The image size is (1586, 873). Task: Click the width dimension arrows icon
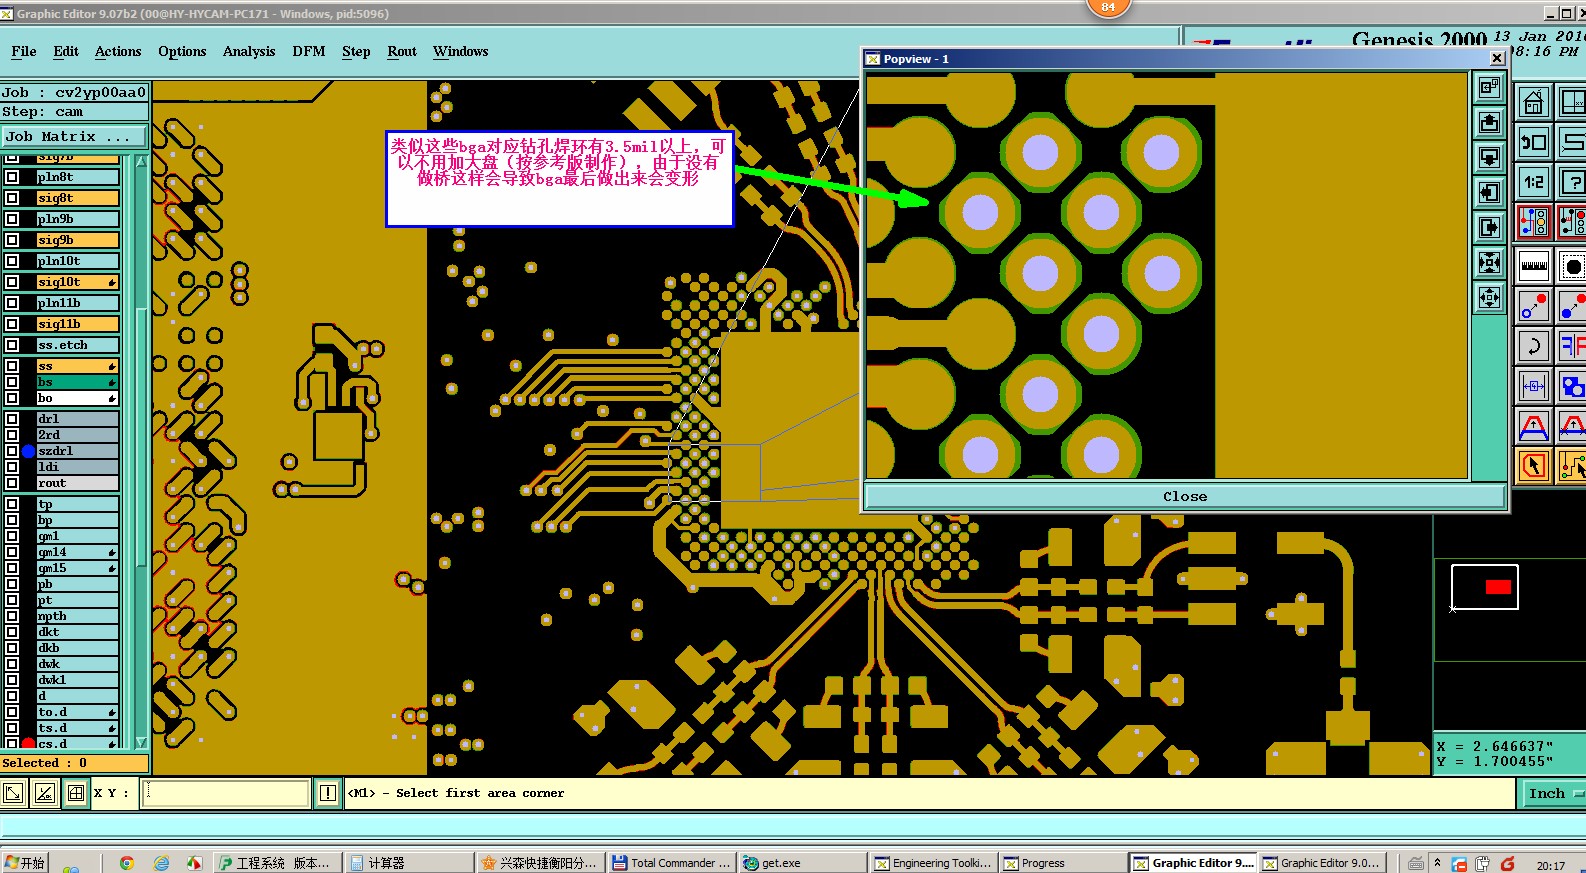[x=1533, y=386]
